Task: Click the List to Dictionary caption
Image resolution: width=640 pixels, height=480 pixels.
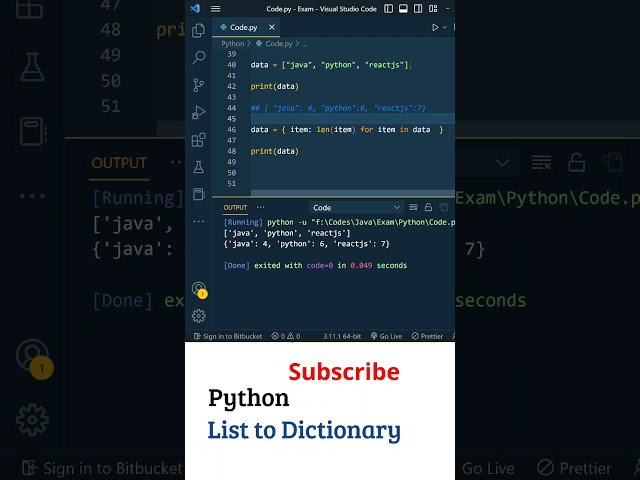Action: coord(304,431)
